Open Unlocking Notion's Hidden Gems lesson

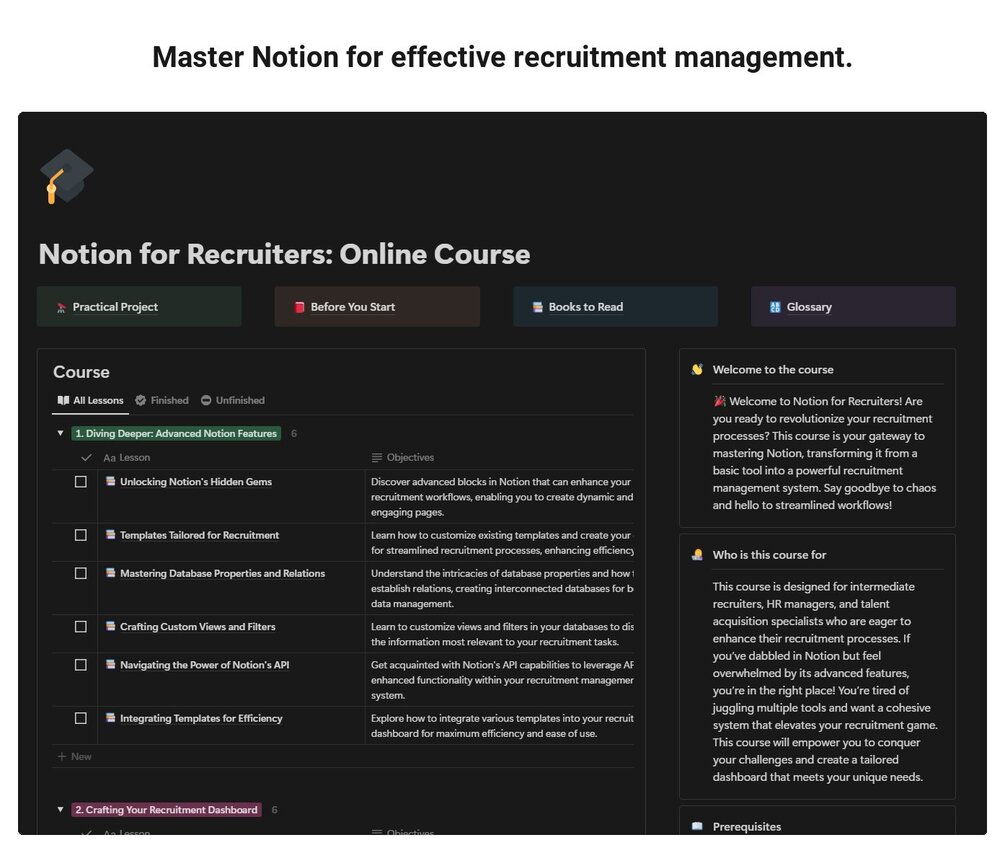pos(196,482)
